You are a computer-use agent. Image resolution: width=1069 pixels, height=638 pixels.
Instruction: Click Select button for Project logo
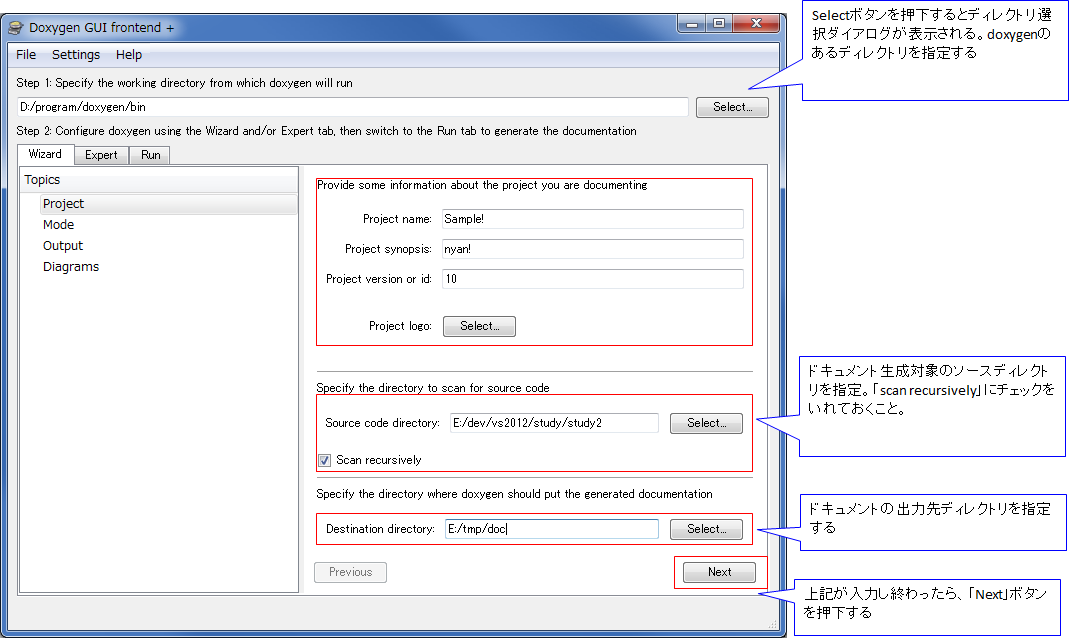[479, 326]
